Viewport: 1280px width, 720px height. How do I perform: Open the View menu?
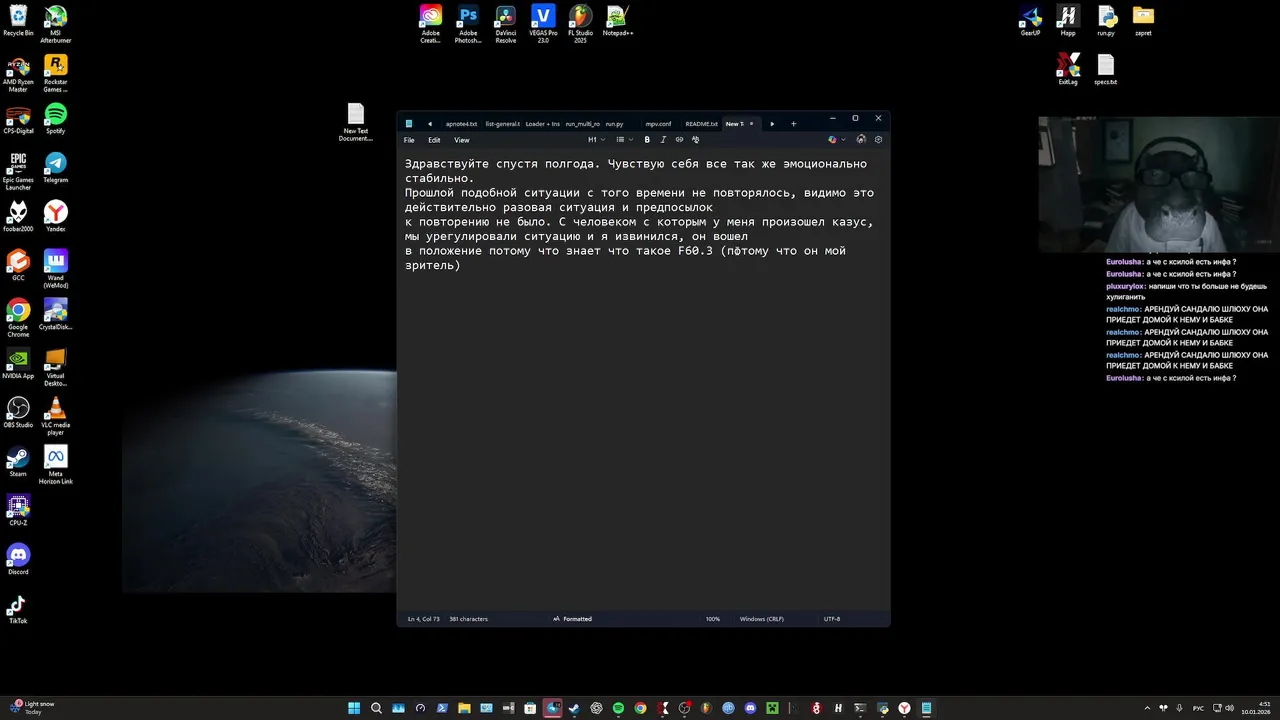tap(461, 140)
